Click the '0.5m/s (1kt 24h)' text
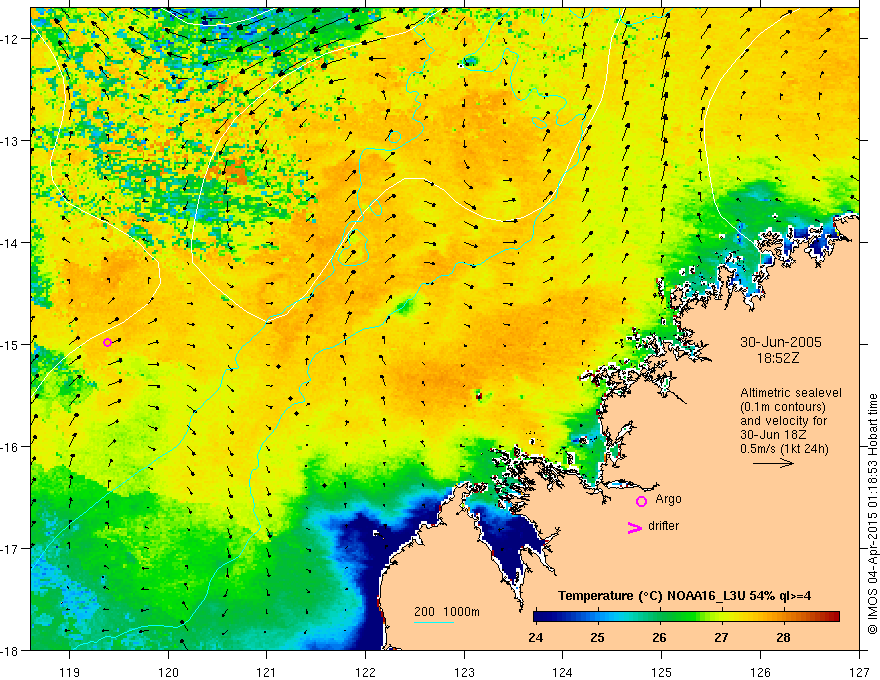The image size is (880, 680). pyautogui.click(x=785, y=448)
